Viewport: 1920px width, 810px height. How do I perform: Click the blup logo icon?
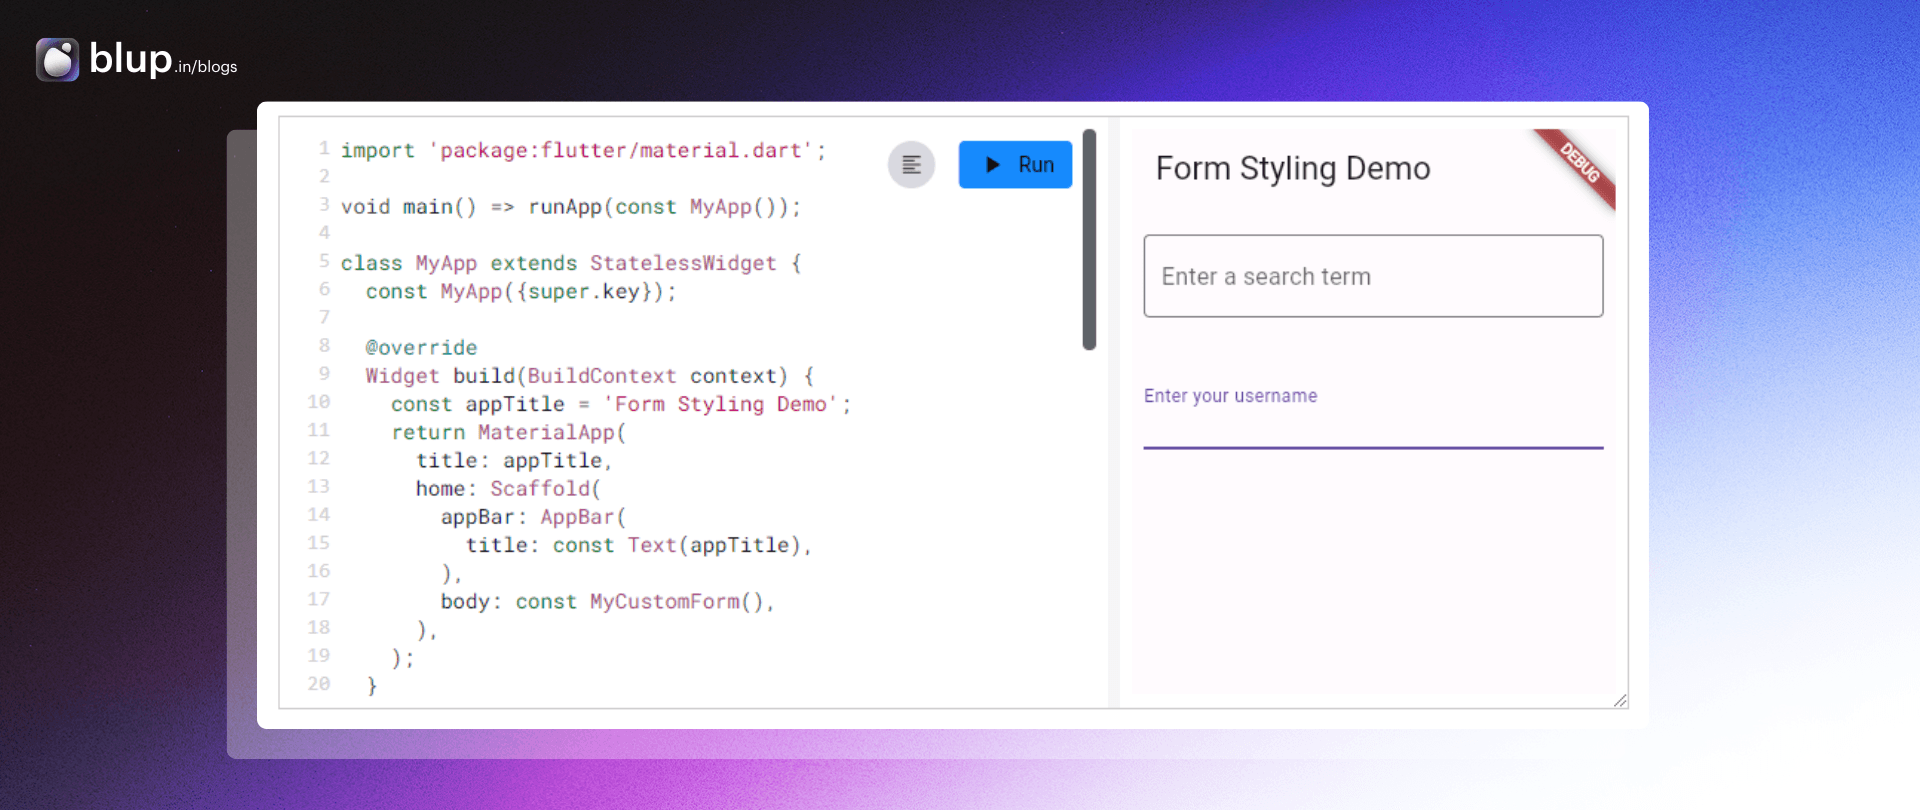(57, 60)
